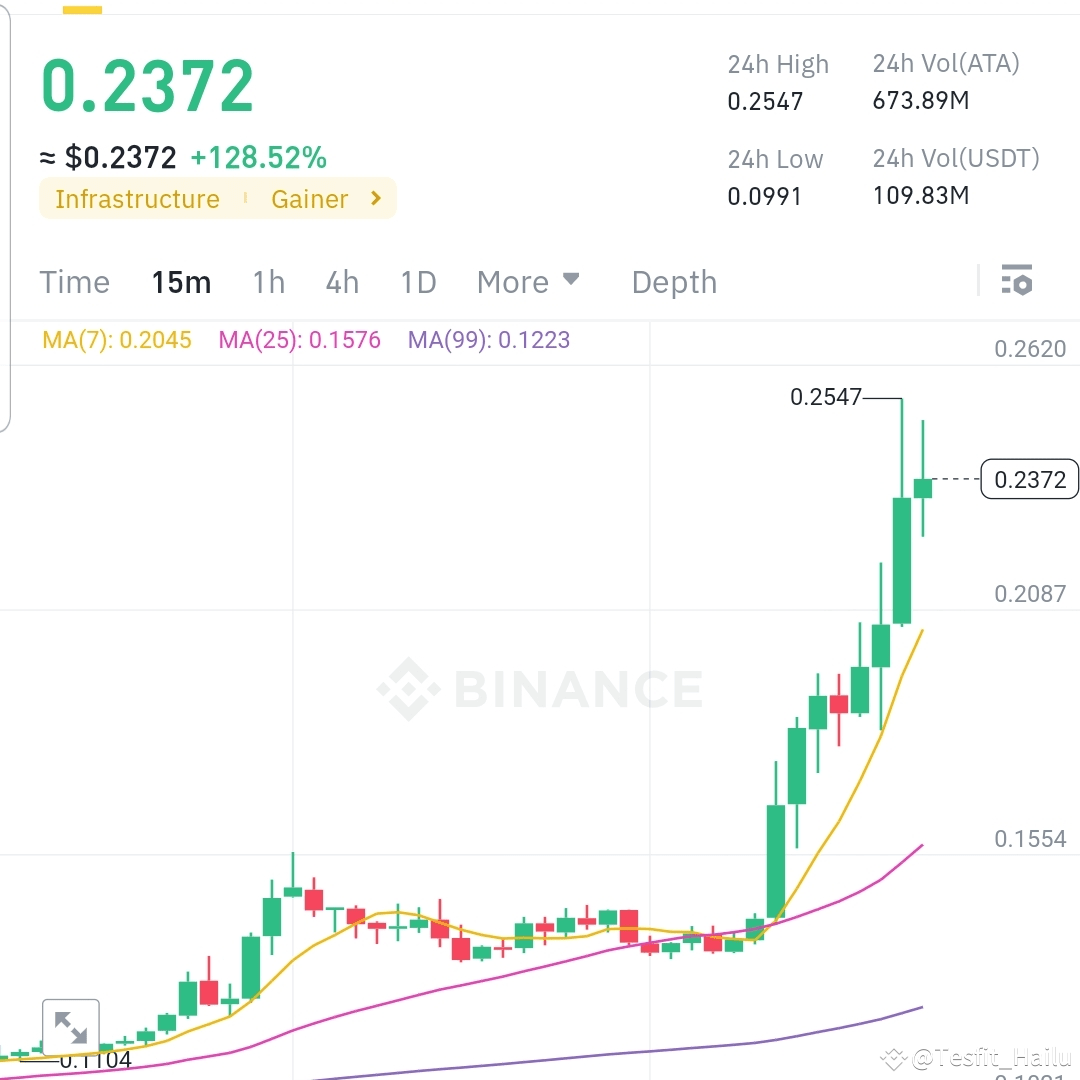Click the diamond icon next to @Tesfit_Hailu
This screenshot has height=1080, width=1080.
pyautogui.click(x=893, y=1057)
